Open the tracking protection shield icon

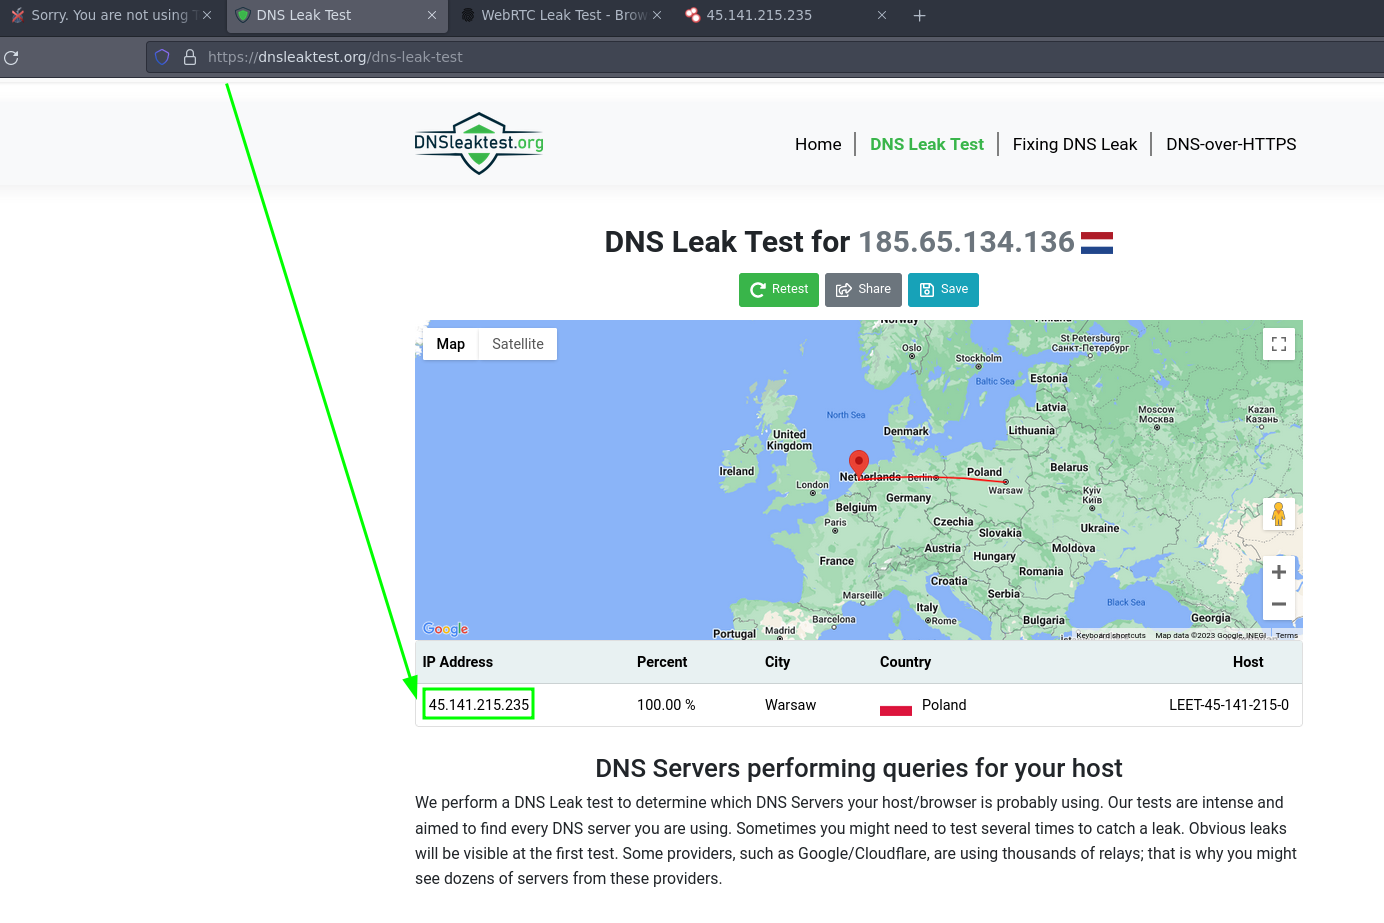click(x=162, y=57)
